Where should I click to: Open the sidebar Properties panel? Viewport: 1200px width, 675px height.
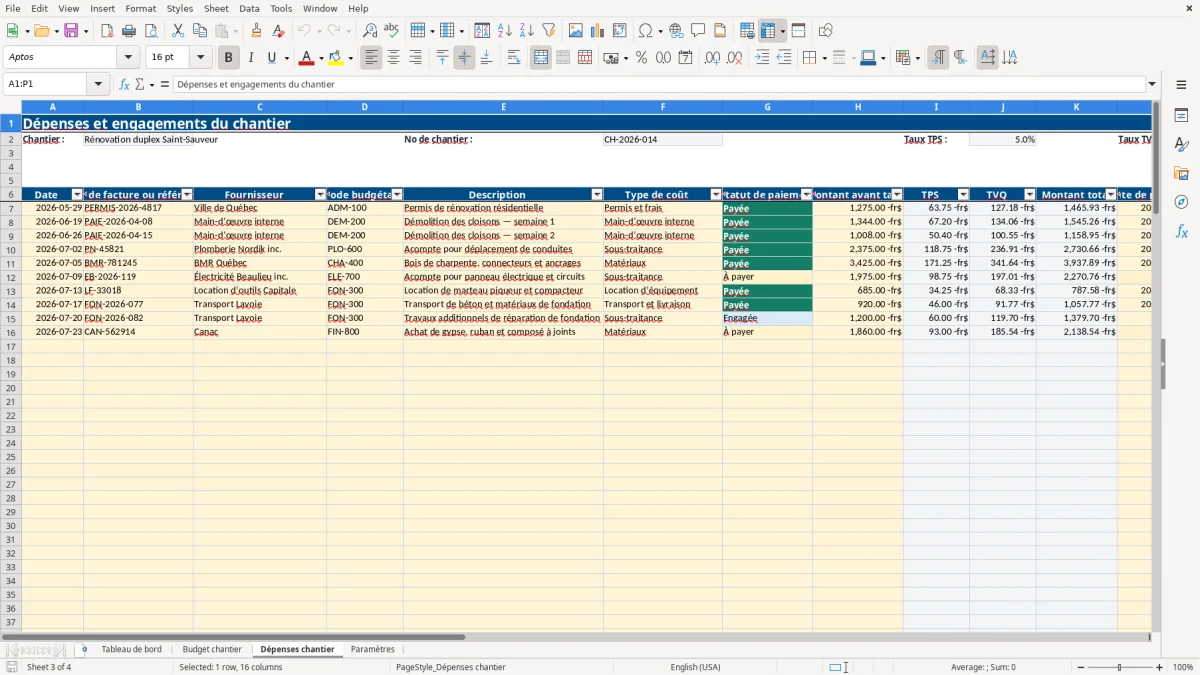click(1181, 115)
